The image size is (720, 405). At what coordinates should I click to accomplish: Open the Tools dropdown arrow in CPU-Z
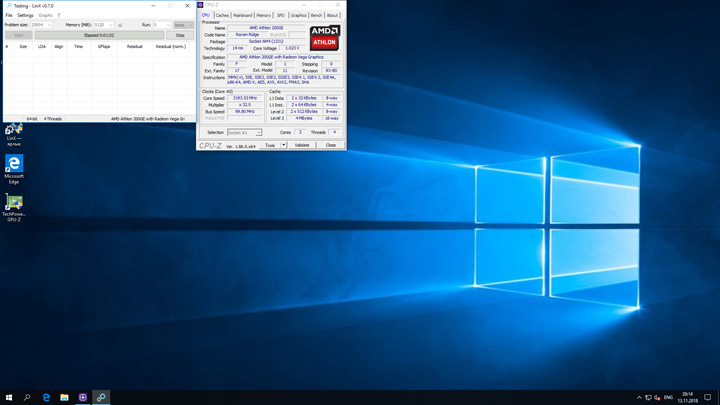pyautogui.click(x=284, y=145)
